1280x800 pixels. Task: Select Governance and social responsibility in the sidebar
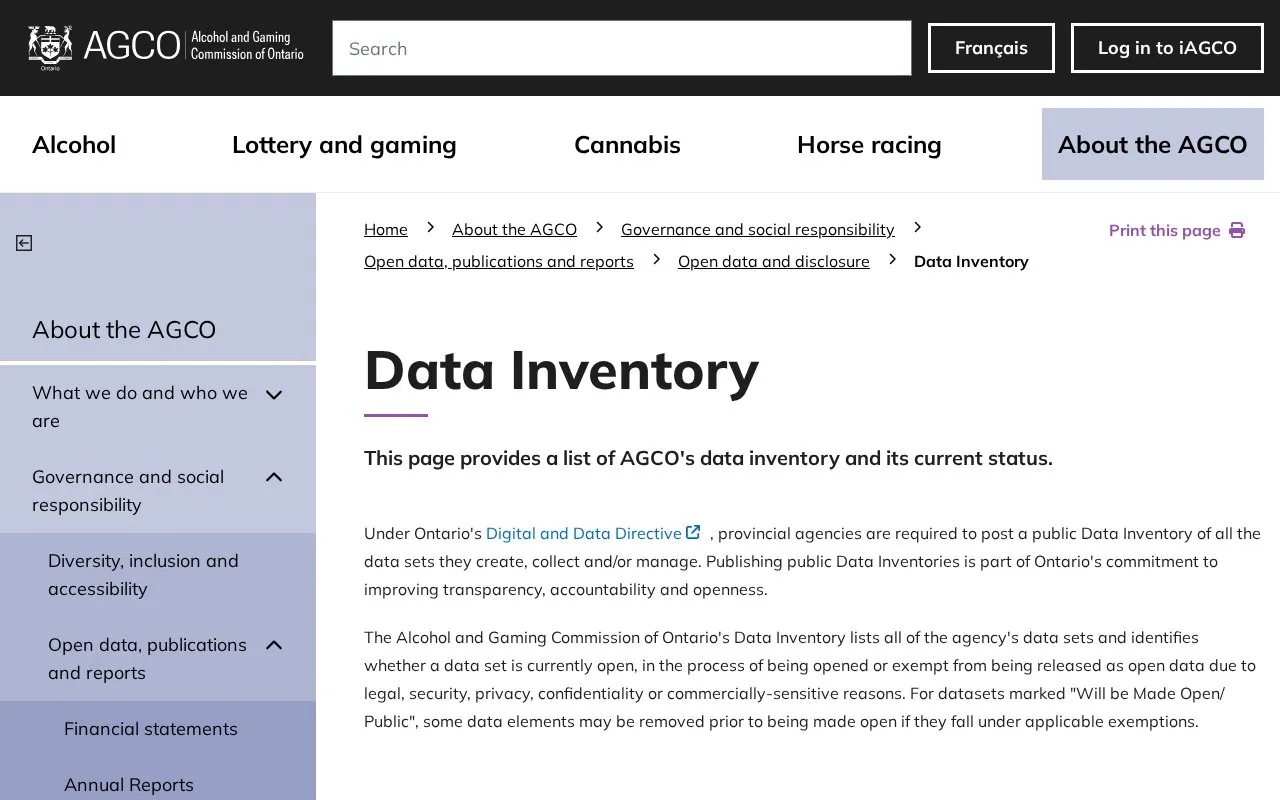coord(128,491)
